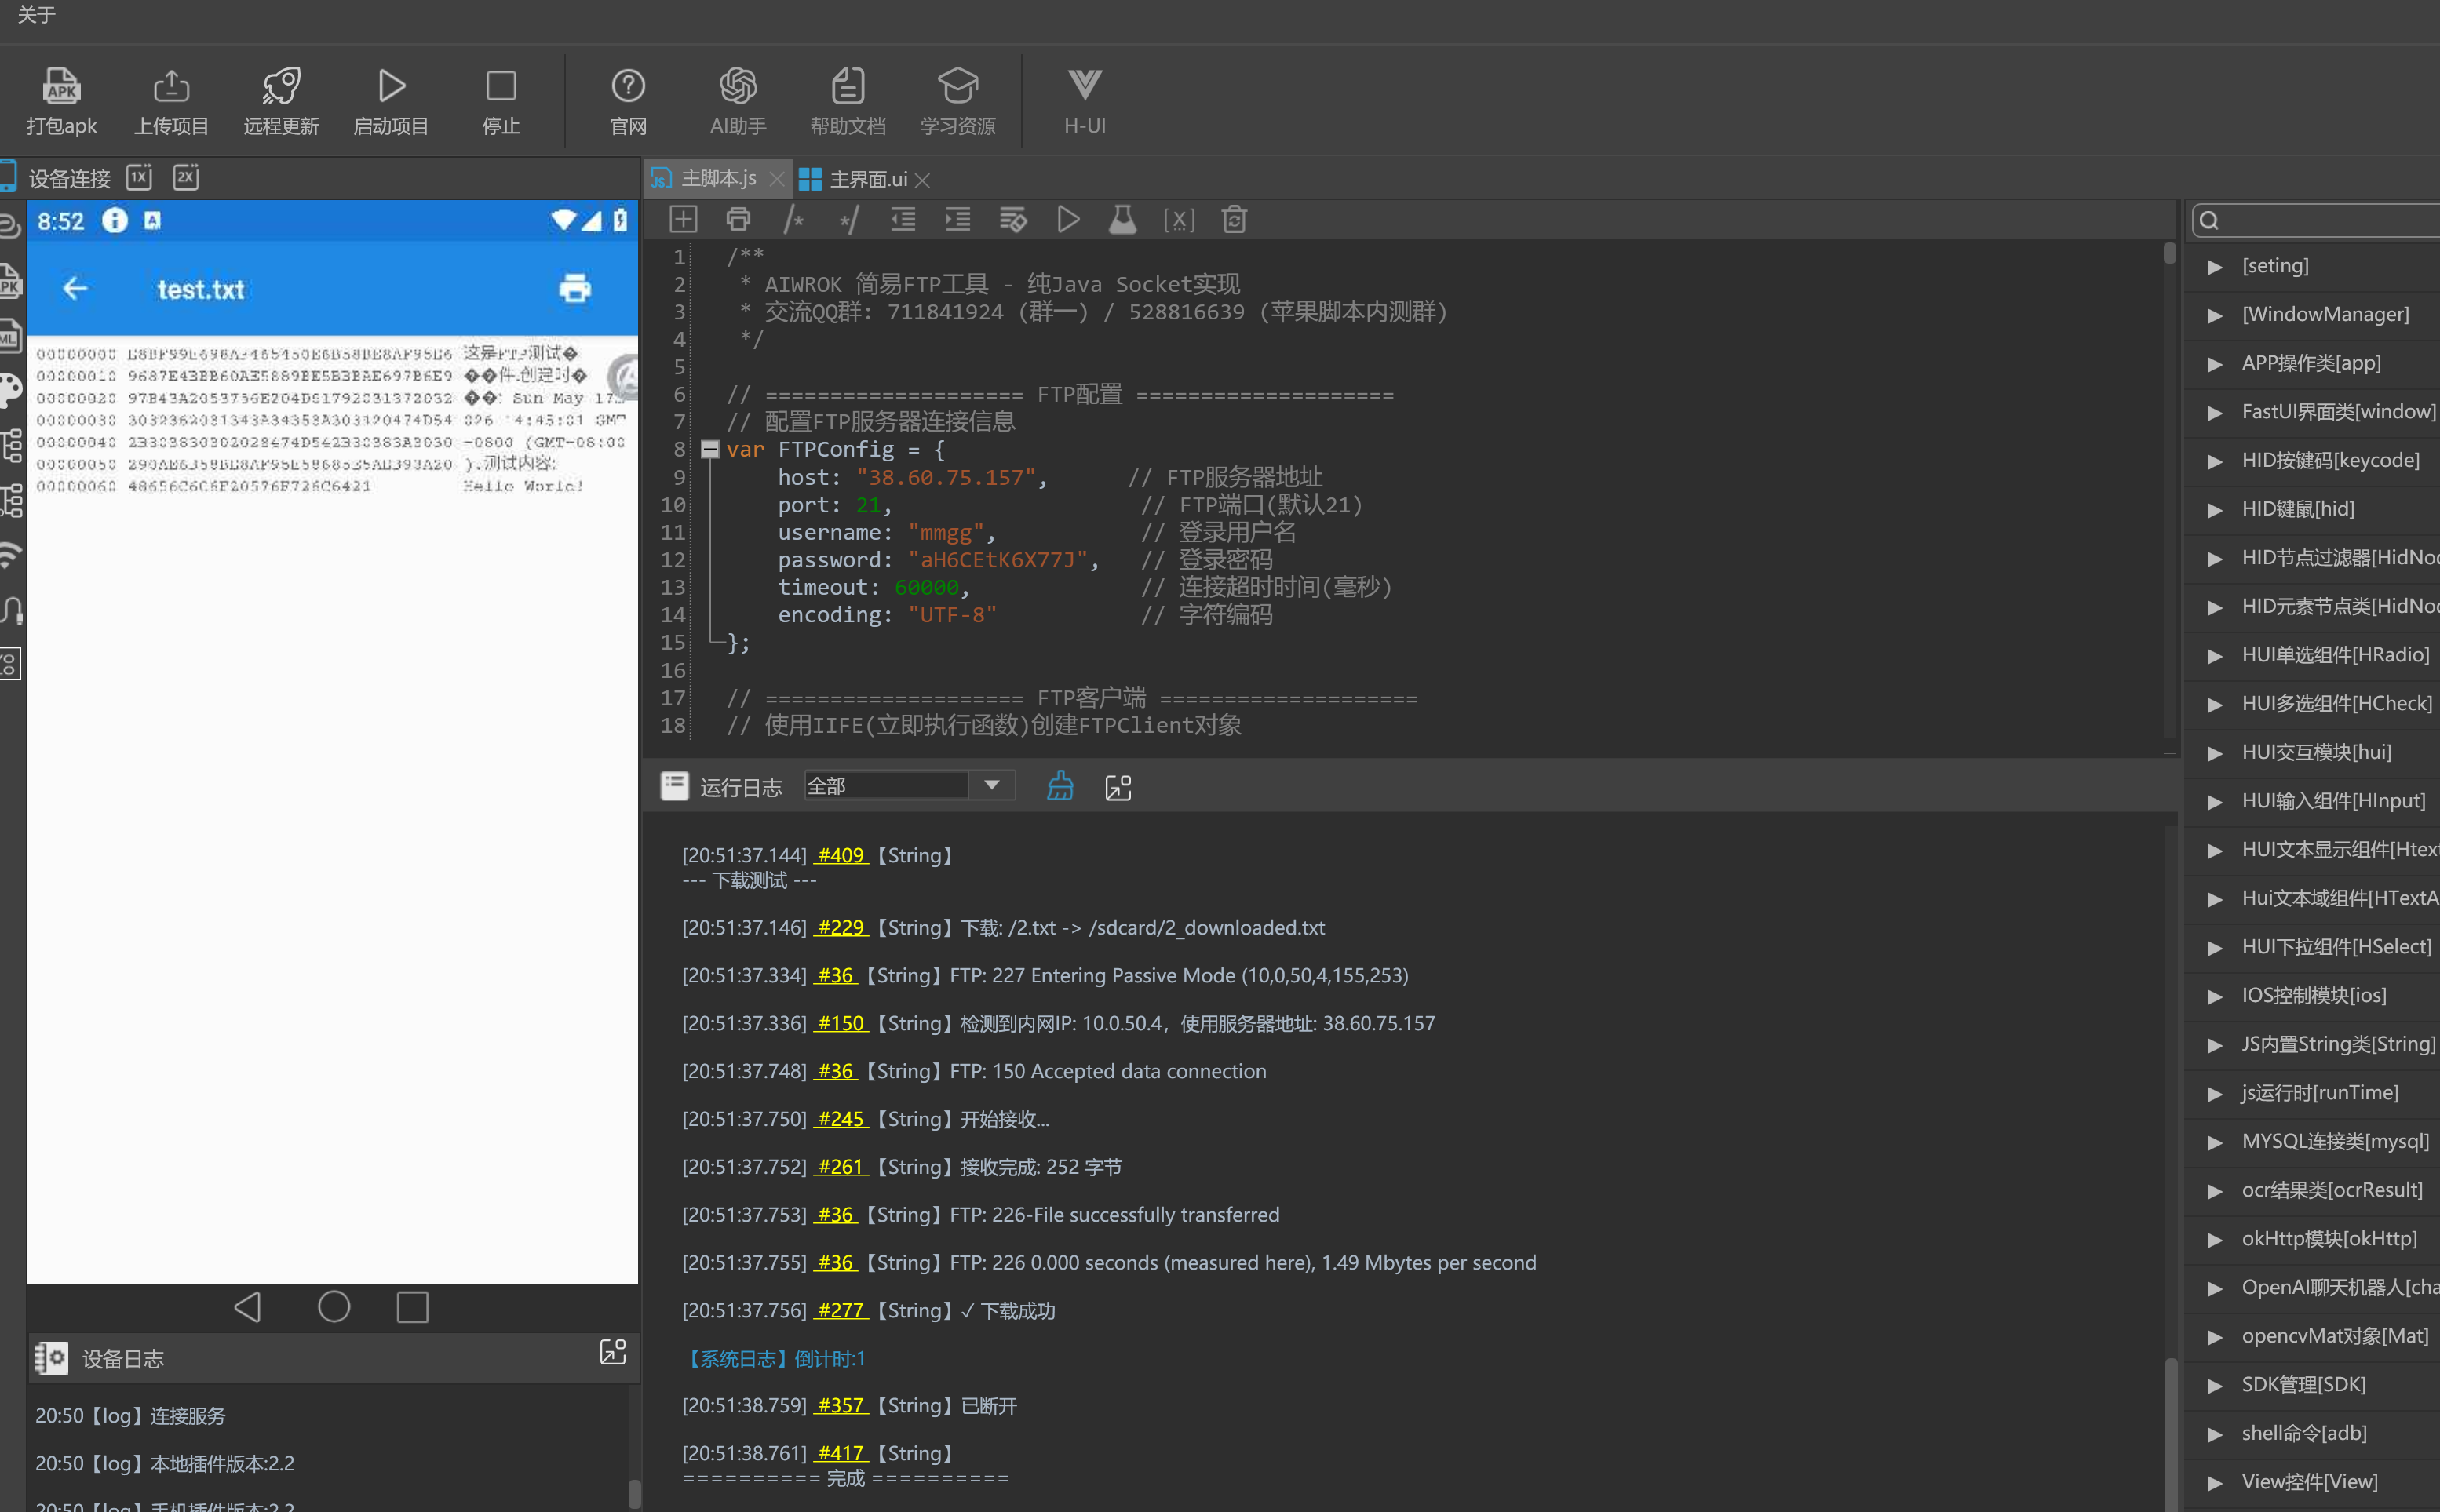Viewport: 2440px width, 1512px height.
Task: Open log source link #277
Action: point(841,1310)
